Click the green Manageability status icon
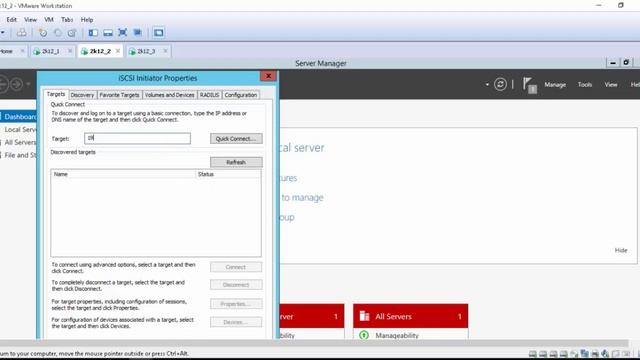 [x=364, y=335]
